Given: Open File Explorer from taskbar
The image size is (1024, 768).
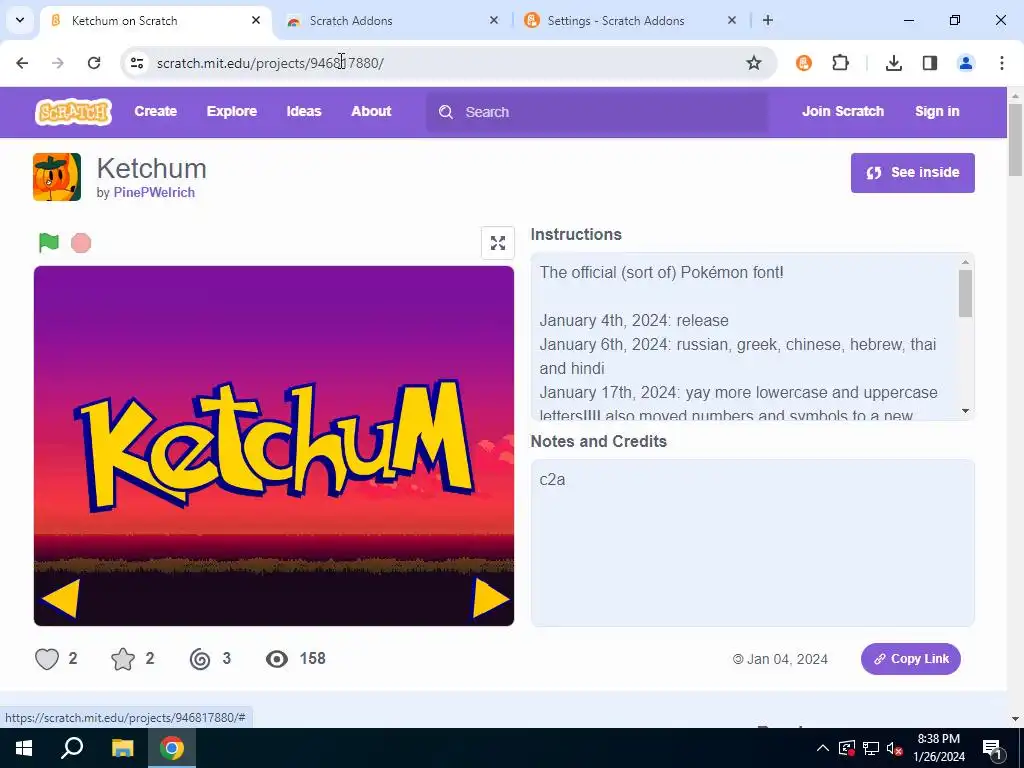Looking at the screenshot, I should (x=122, y=748).
